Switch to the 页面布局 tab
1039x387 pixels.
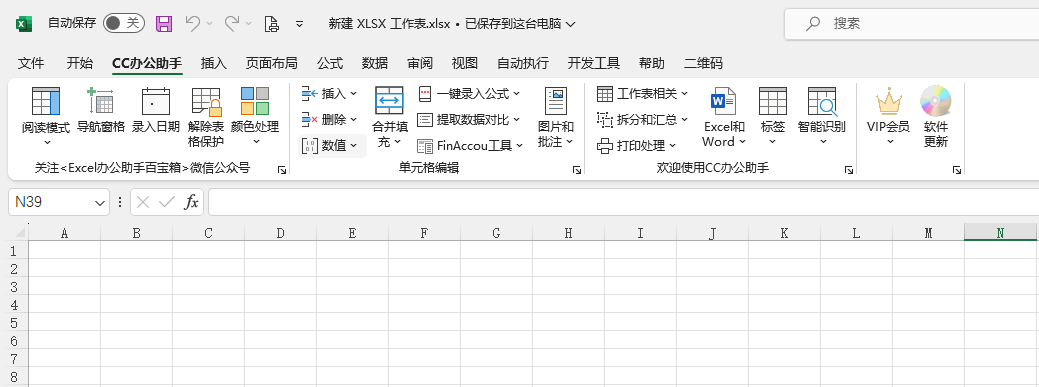pyautogui.click(x=271, y=63)
